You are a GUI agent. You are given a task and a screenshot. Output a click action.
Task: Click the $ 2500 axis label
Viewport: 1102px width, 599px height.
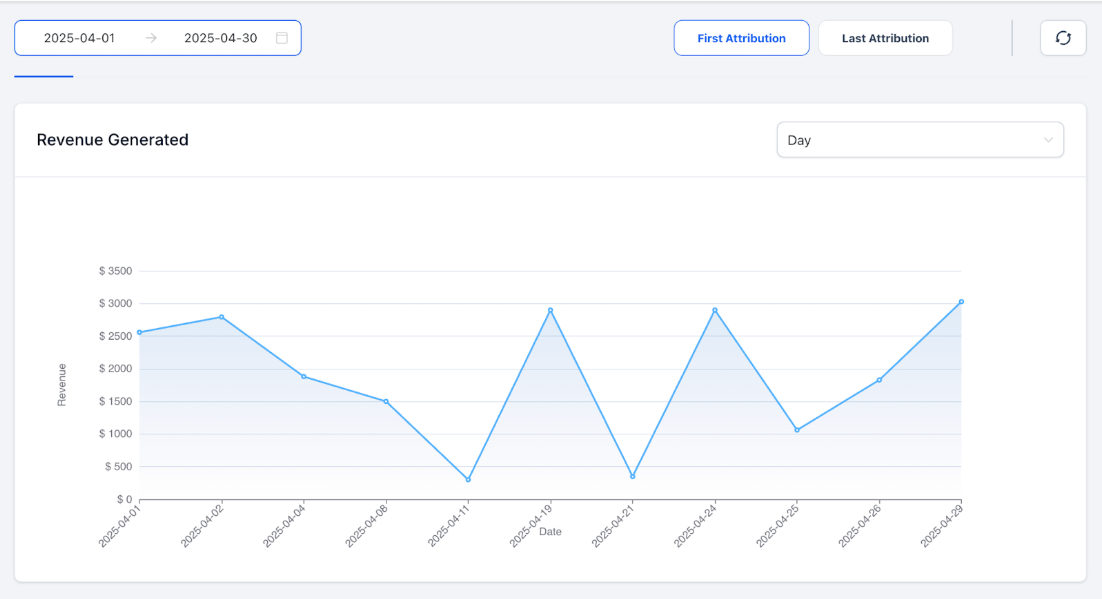click(x=115, y=336)
